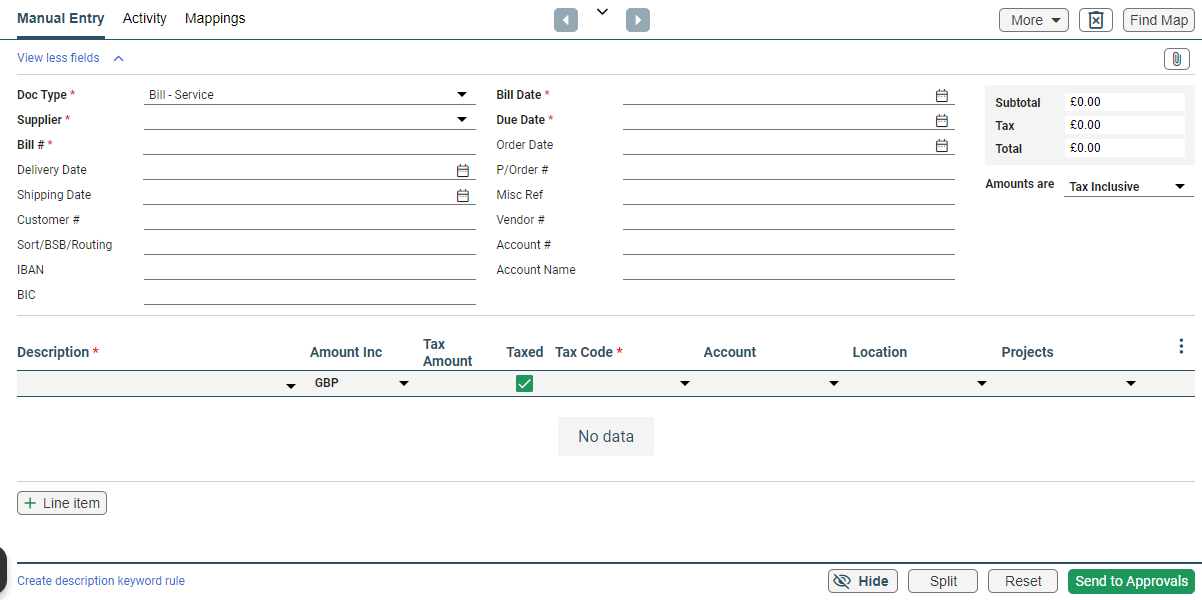Open the Bill Date calendar picker
This screenshot has height=600, width=1202.
(x=941, y=95)
